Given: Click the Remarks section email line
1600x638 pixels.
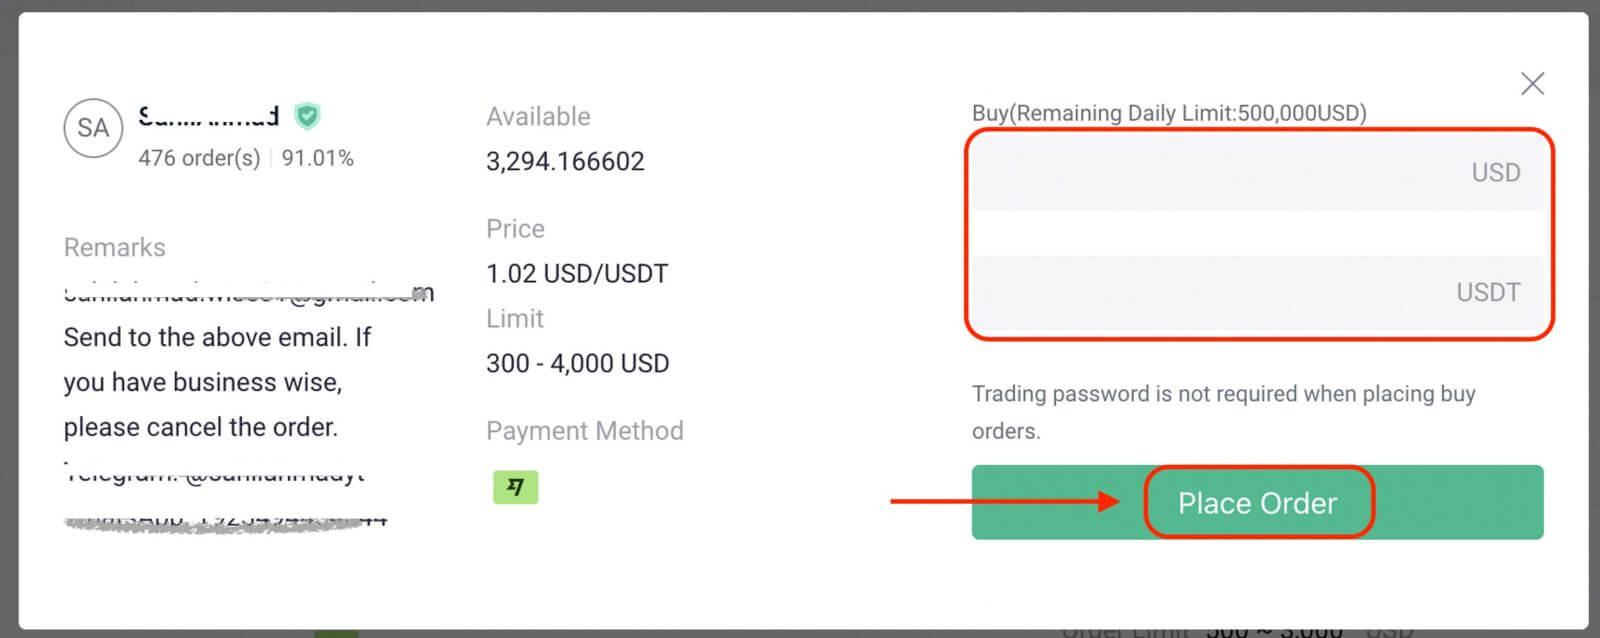Looking at the screenshot, I should (245, 292).
